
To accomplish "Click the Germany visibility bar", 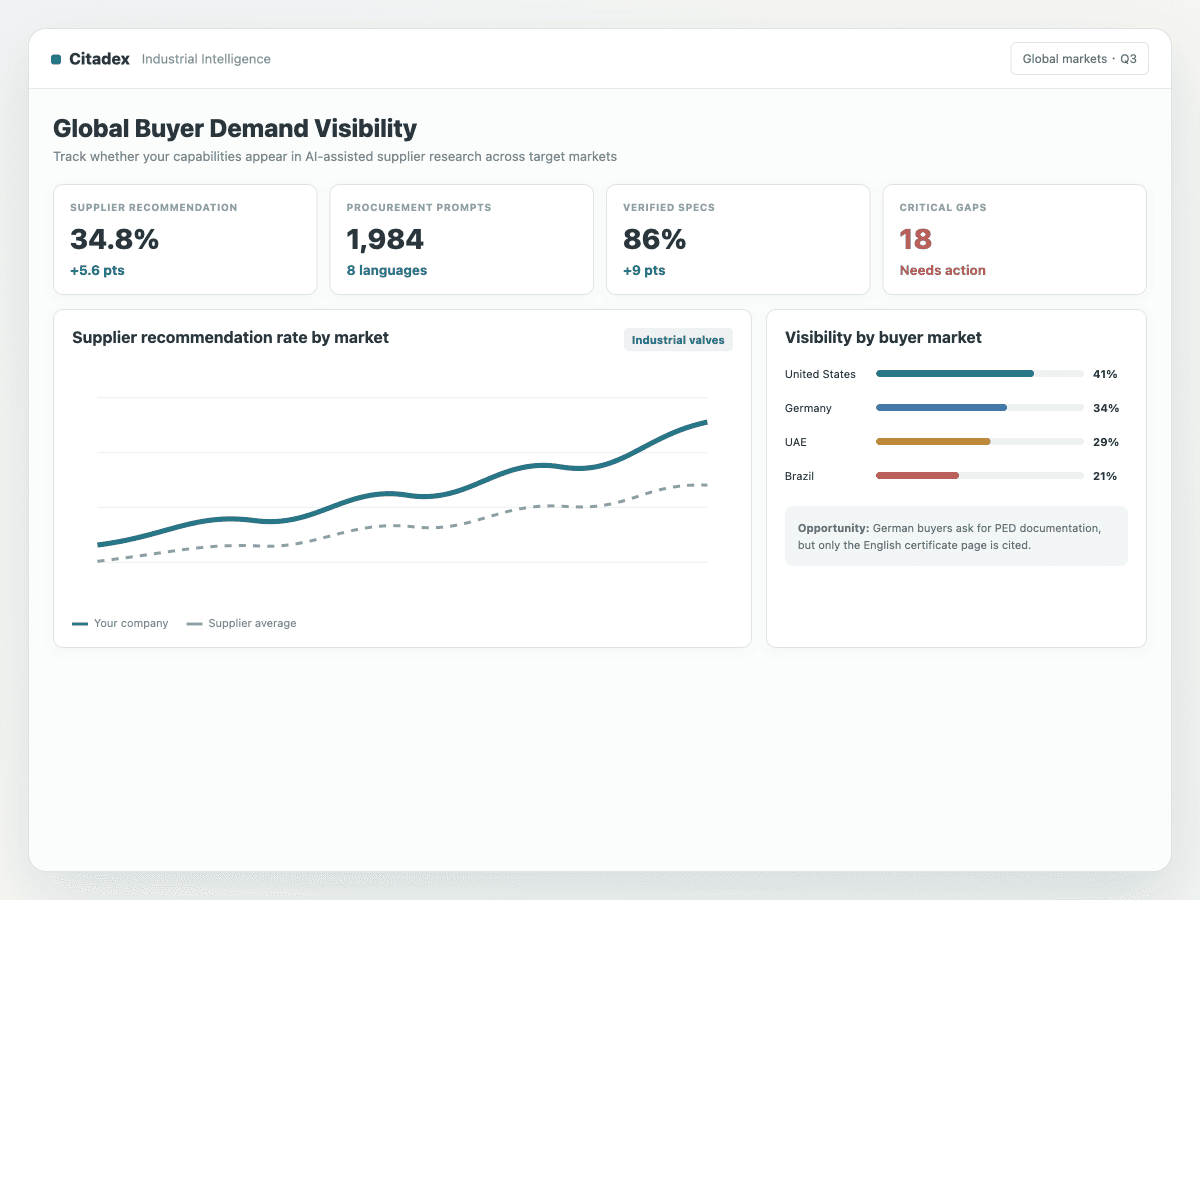I will coord(980,408).
